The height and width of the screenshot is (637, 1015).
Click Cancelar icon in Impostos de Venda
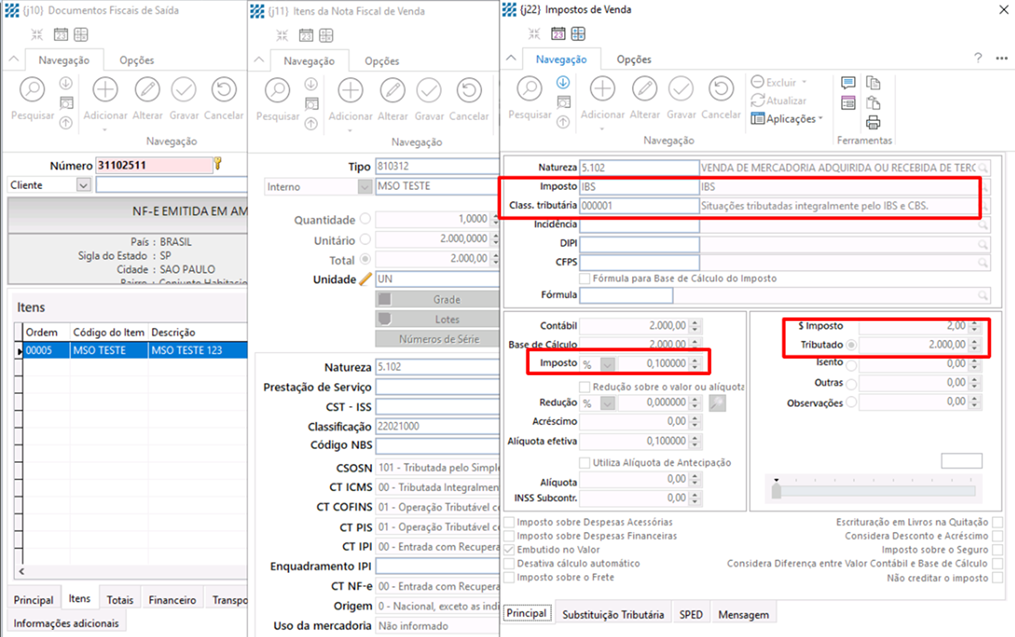[x=720, y=90]
